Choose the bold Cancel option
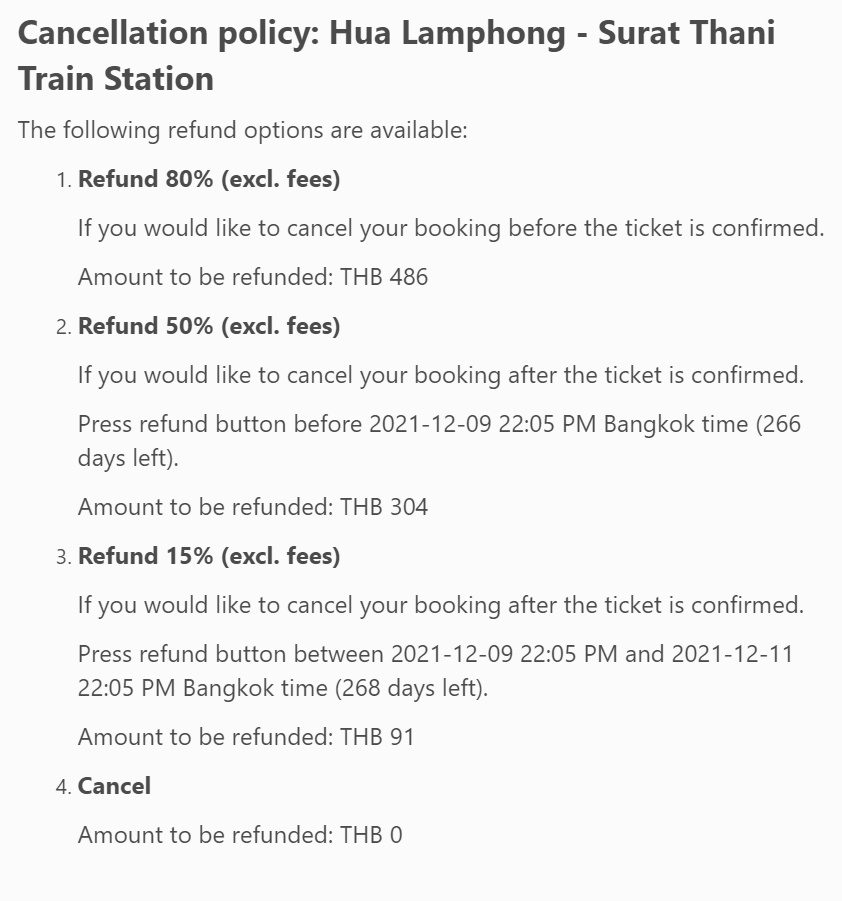 click(114, 786)
